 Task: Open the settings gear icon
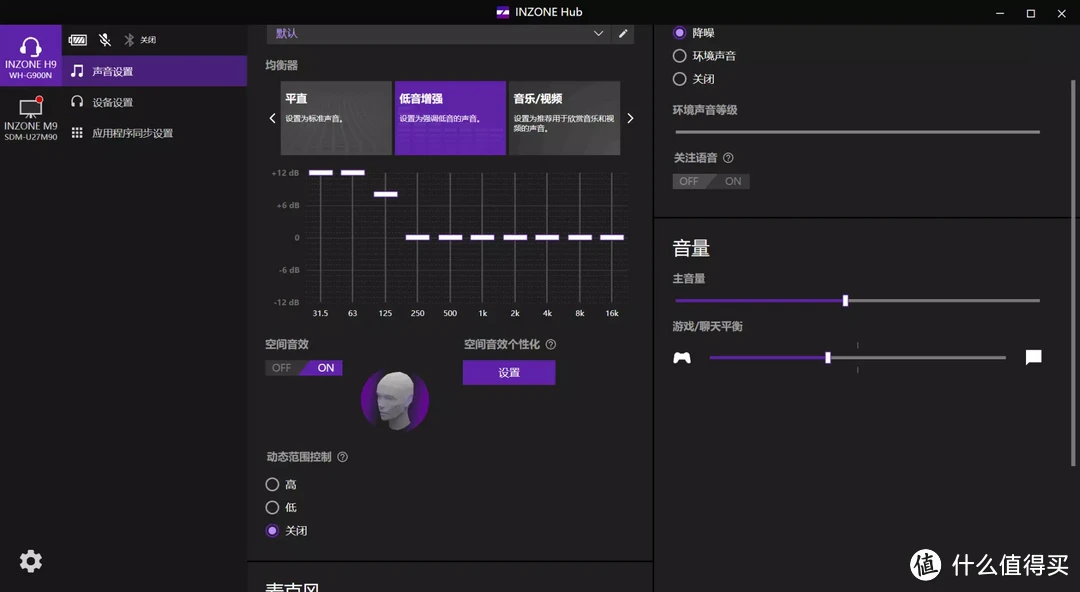(30, 561)
